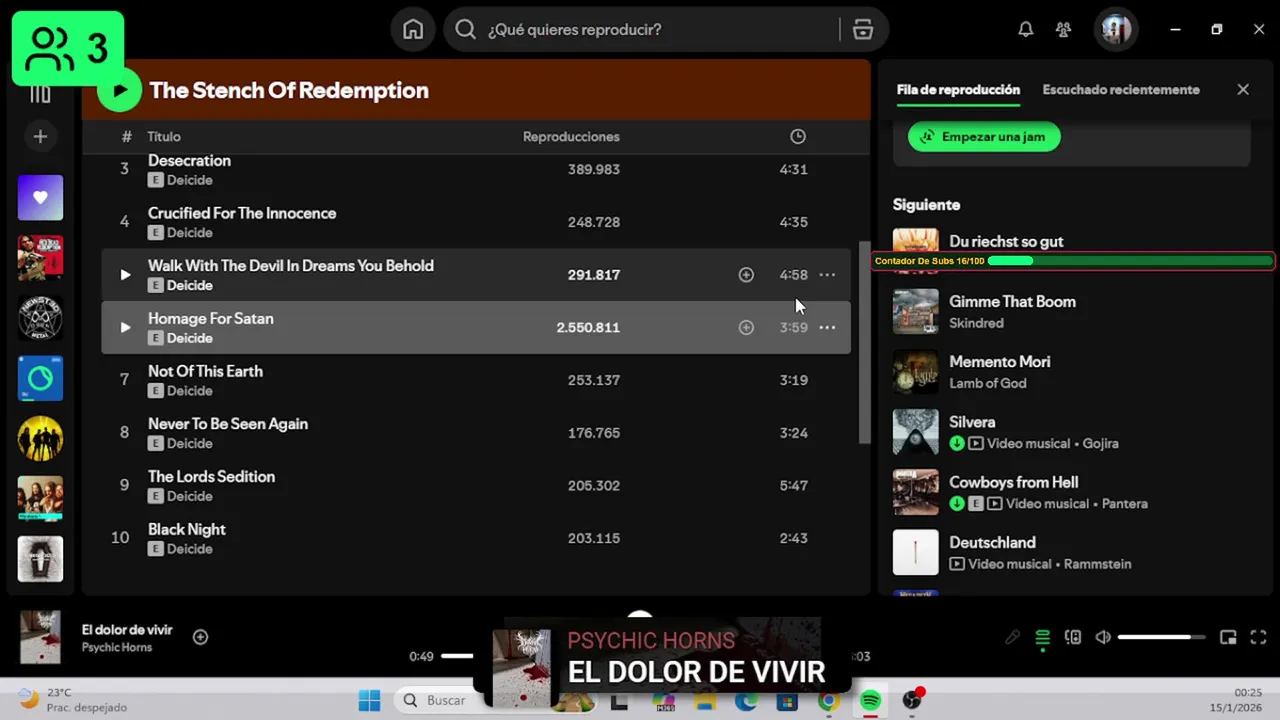Open friend activity icon
The image size is (1280, 720).
(1063, 30)
